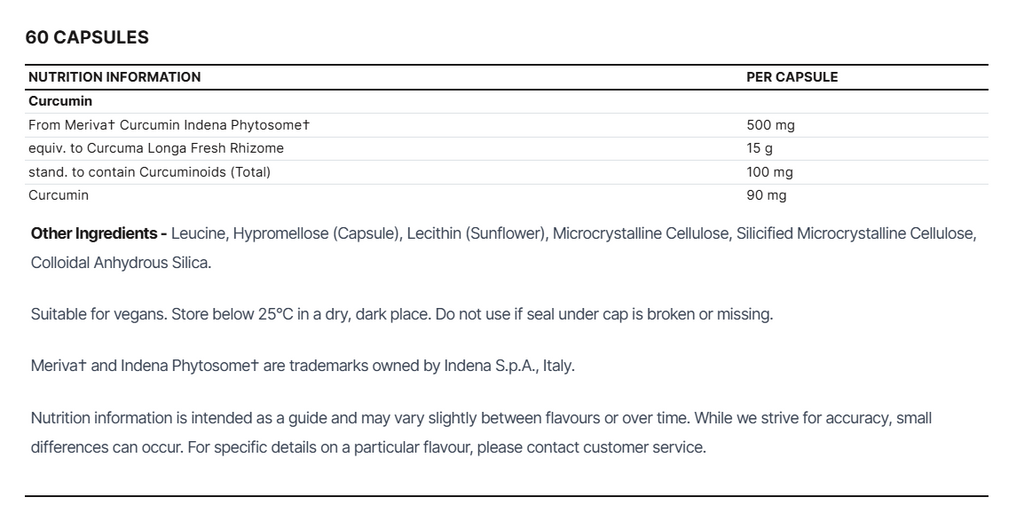Select the Merivat Curcumin Indena Phytosome row label
Screen dimensions: 1024x521
coord(169,125)
